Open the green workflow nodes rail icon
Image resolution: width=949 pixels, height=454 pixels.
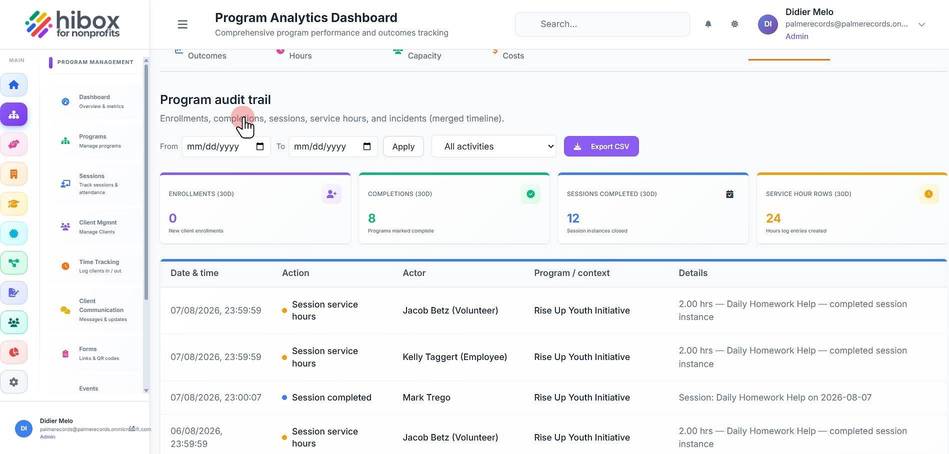pos(13,263)
